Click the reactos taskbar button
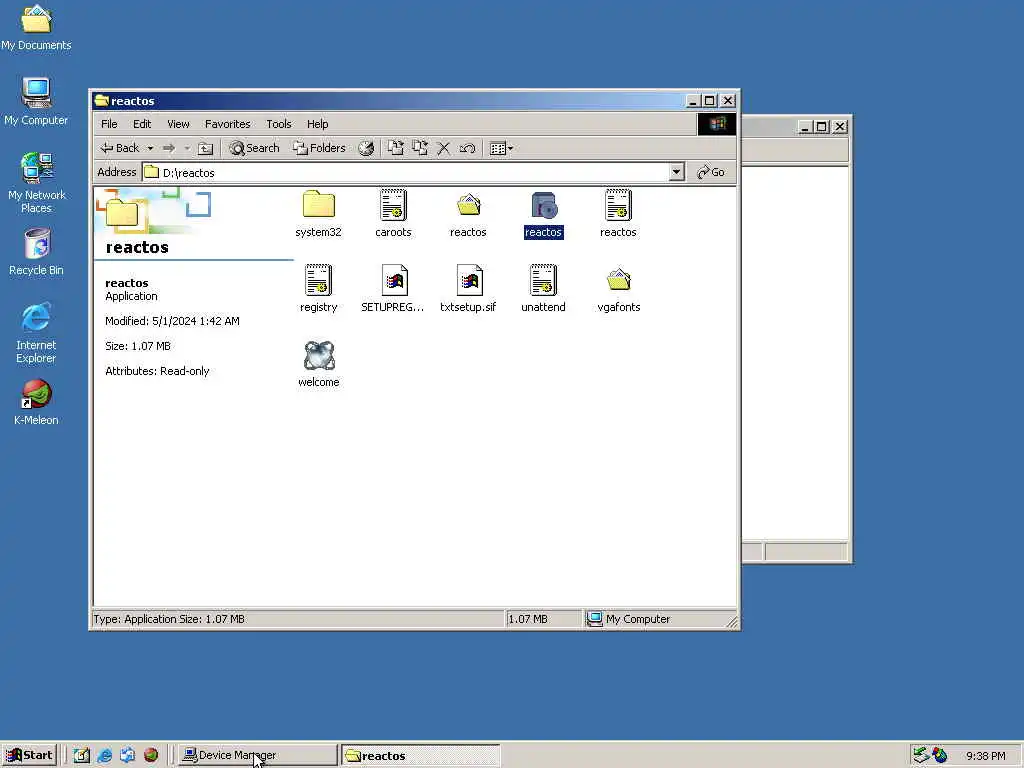Image resolution: width=1024 pixels, height=768 pixels. click(421, 756)
